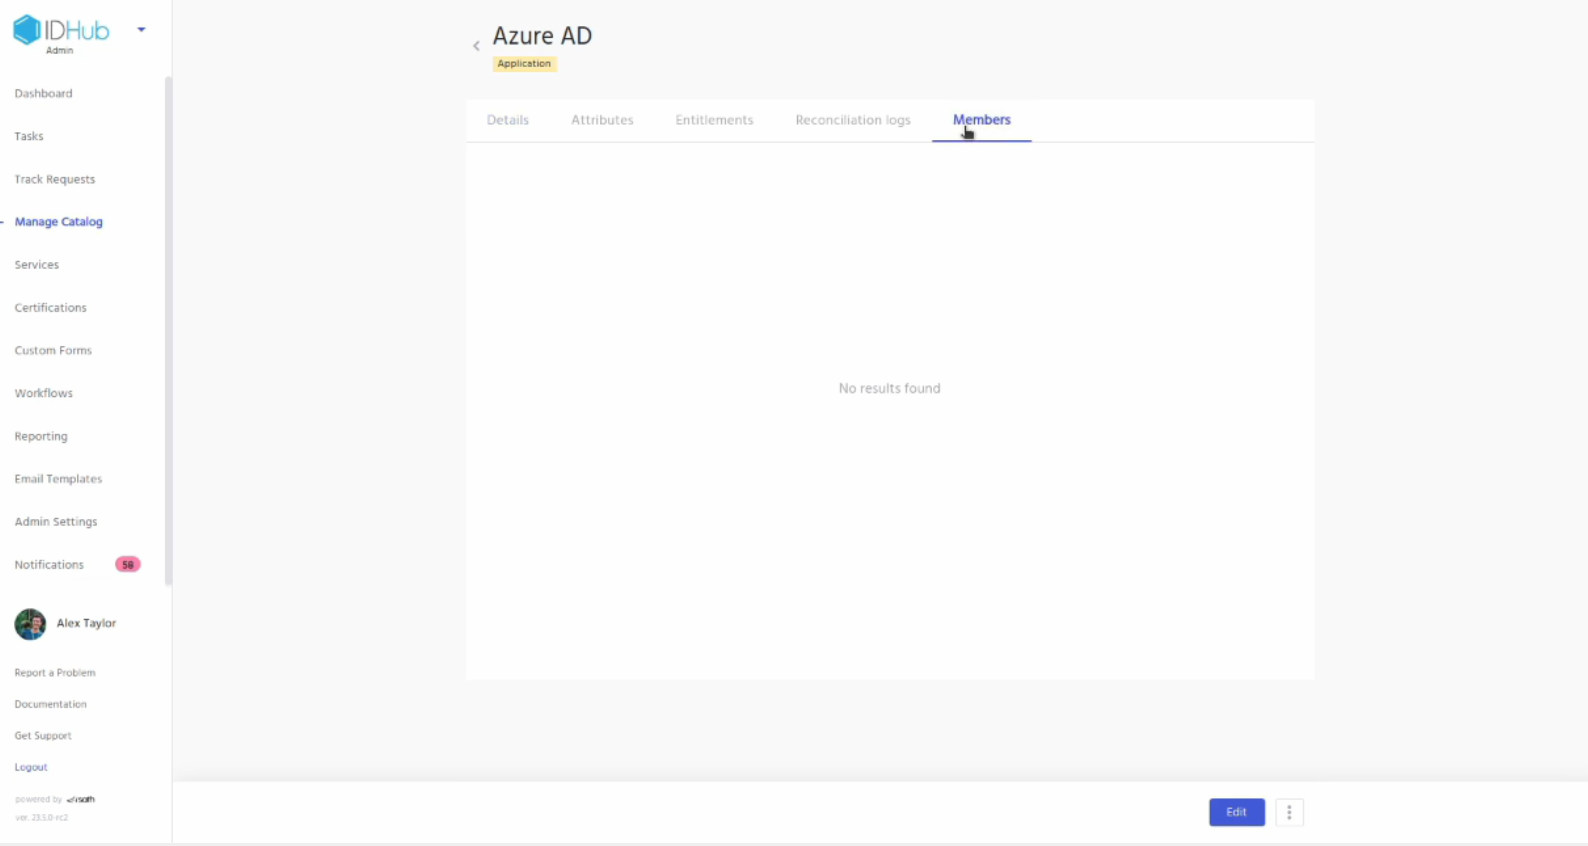Open Dashboard from the sidebar

pos(44,94)
